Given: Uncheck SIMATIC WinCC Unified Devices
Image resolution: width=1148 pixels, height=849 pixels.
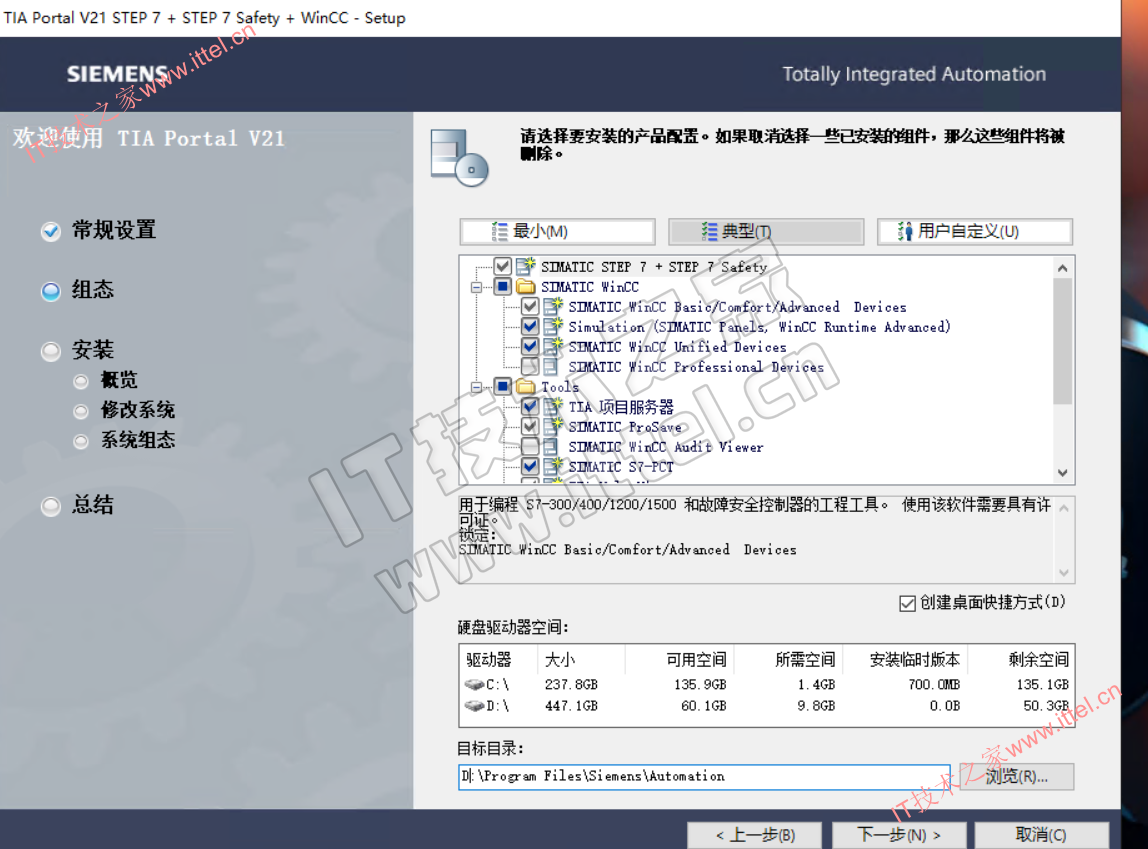Looking at the screenshot, I should click(x=530, y=347).
